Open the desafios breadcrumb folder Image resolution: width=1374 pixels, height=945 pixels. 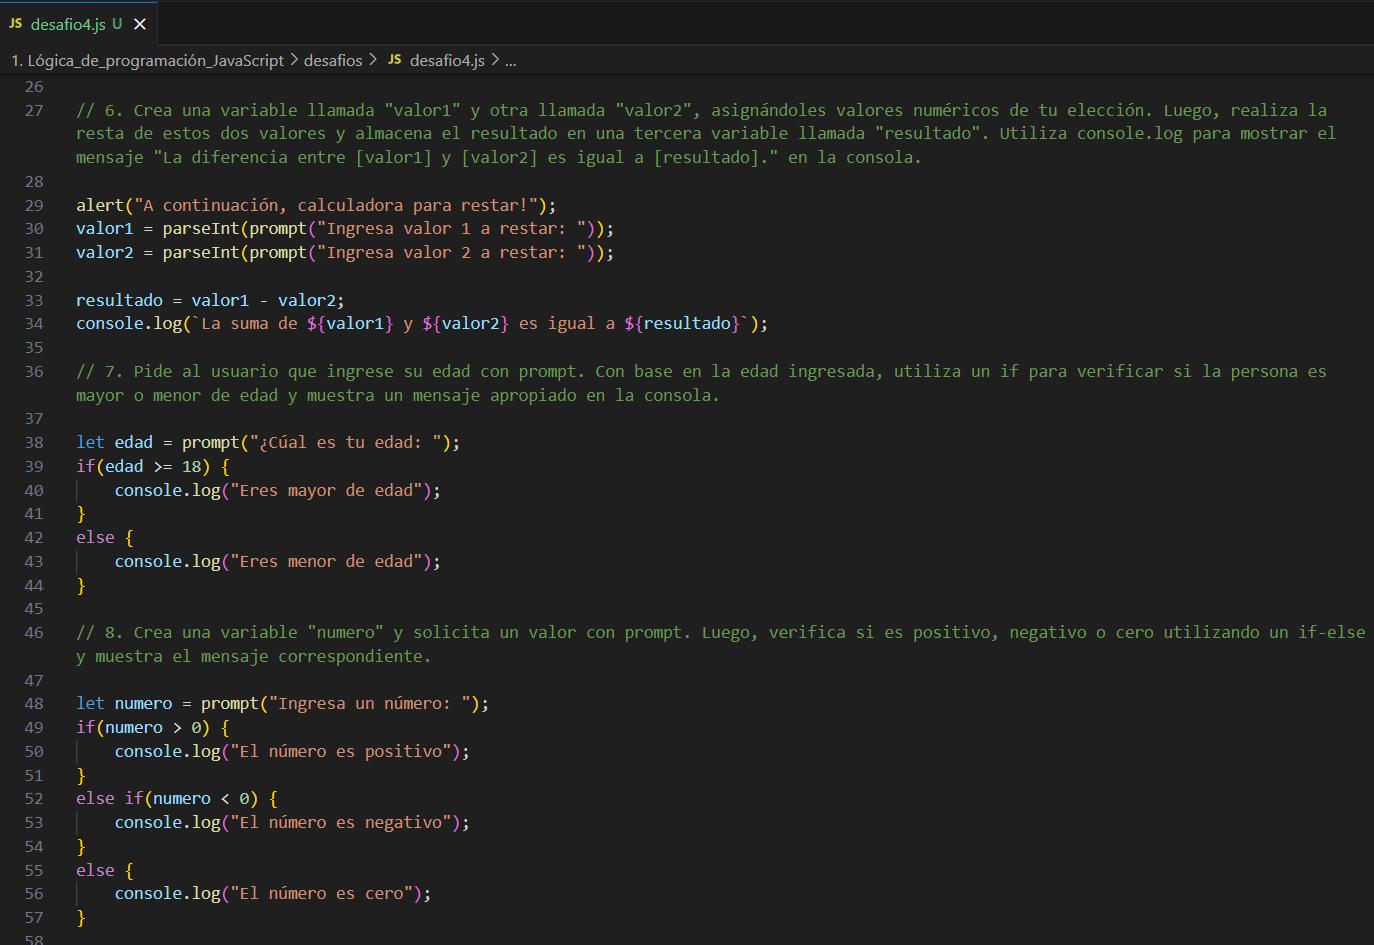click(333, 60)
